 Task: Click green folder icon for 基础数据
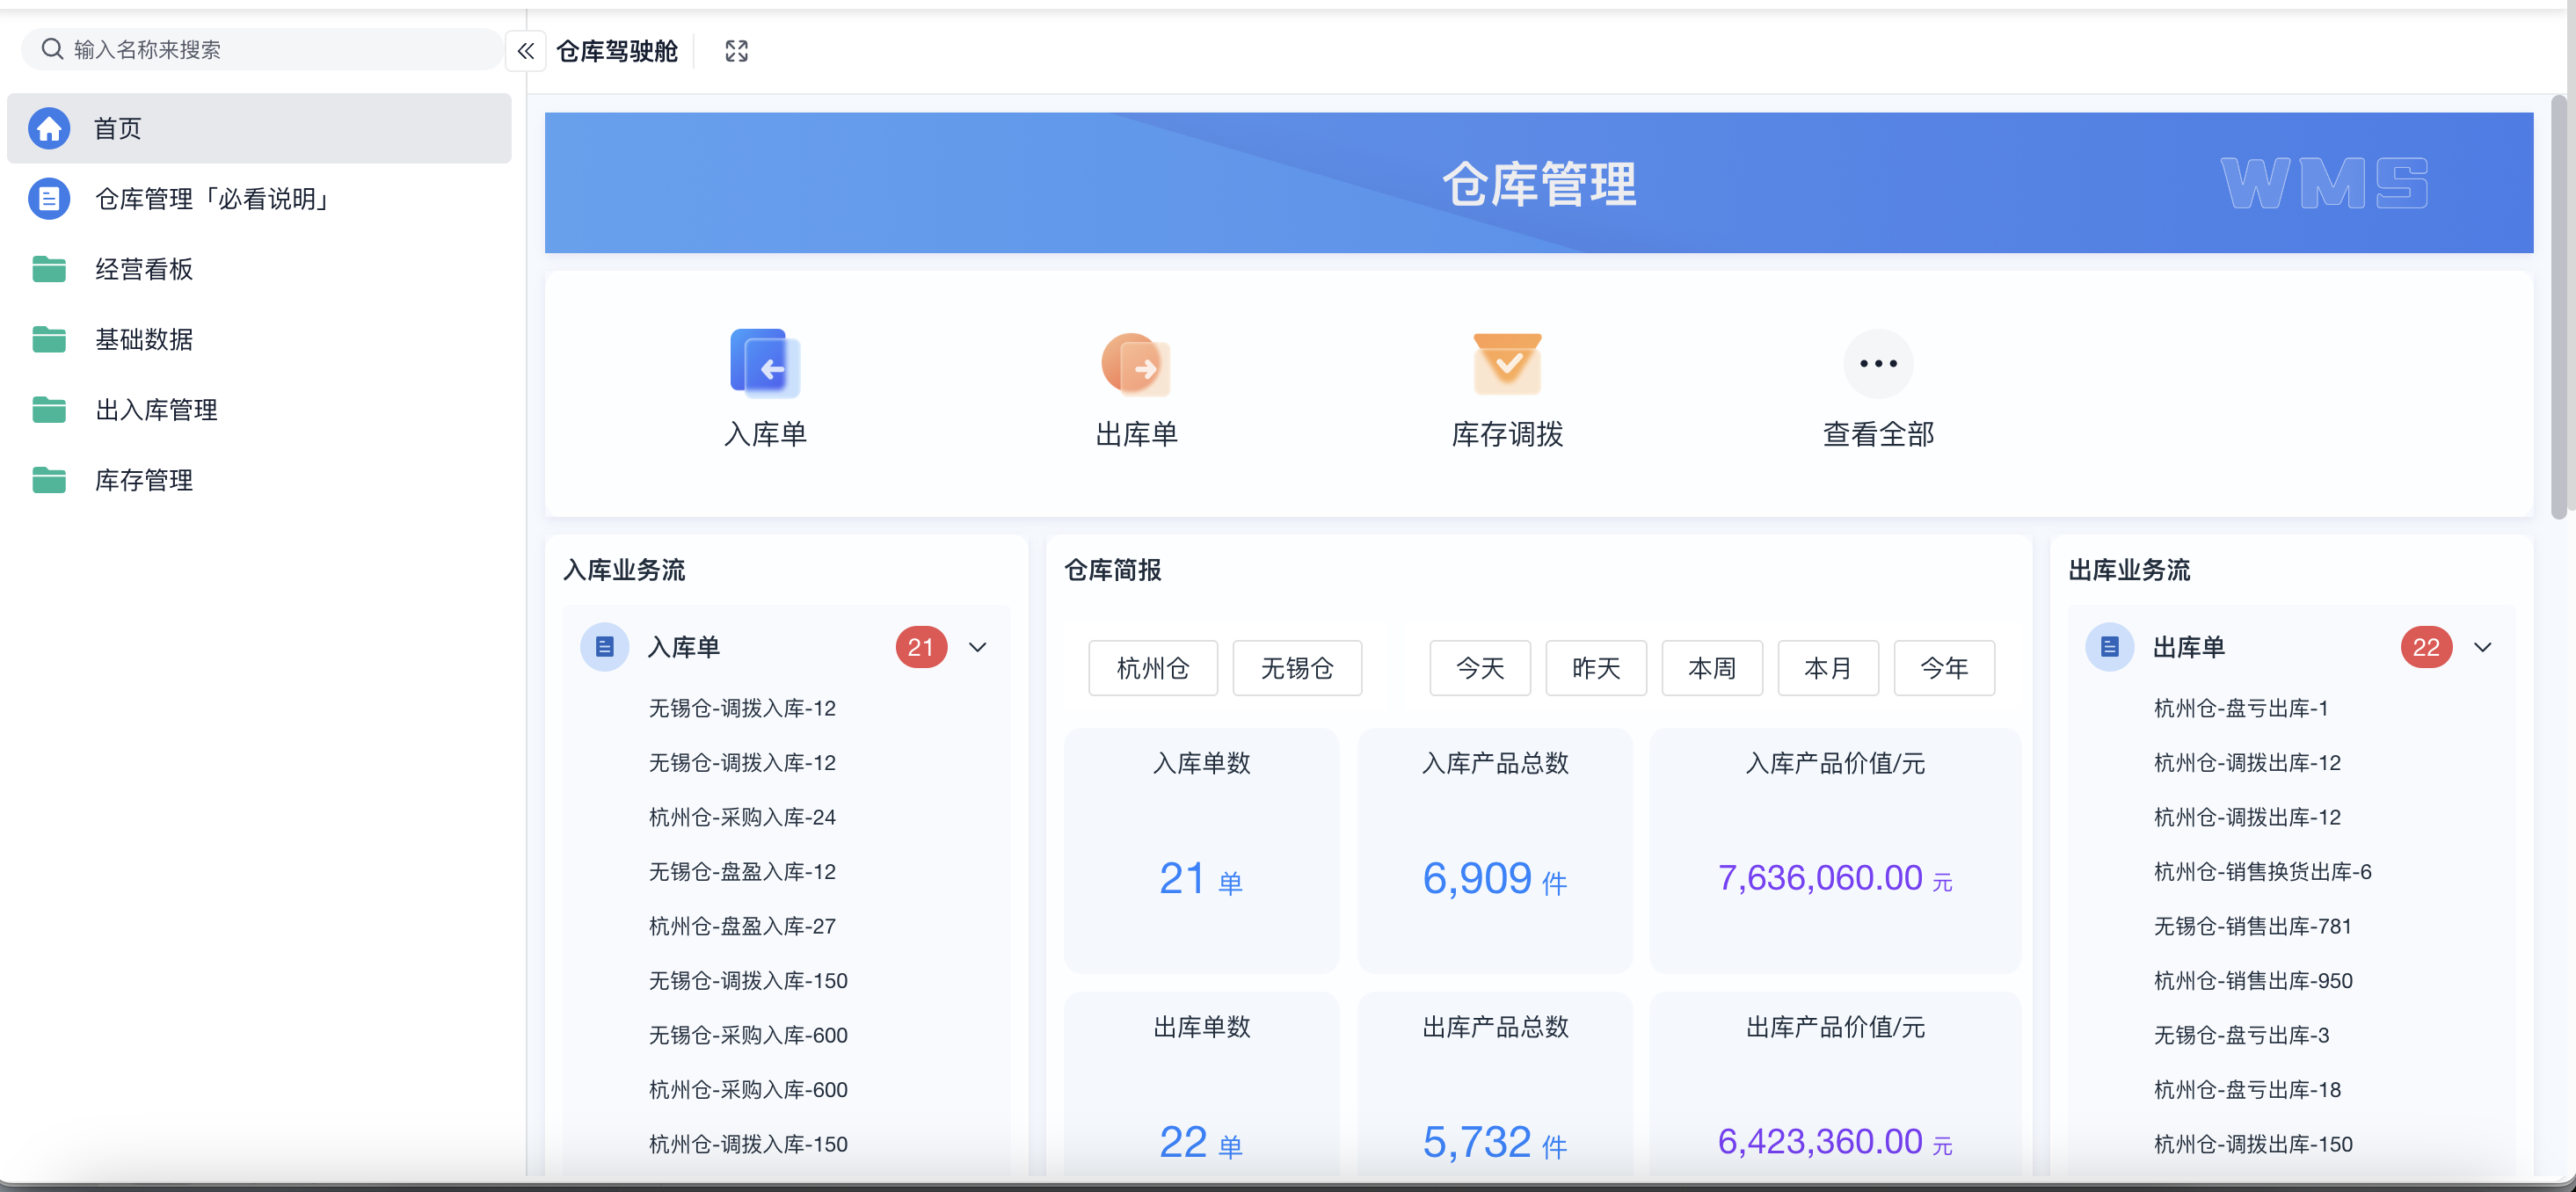(49, 339)
